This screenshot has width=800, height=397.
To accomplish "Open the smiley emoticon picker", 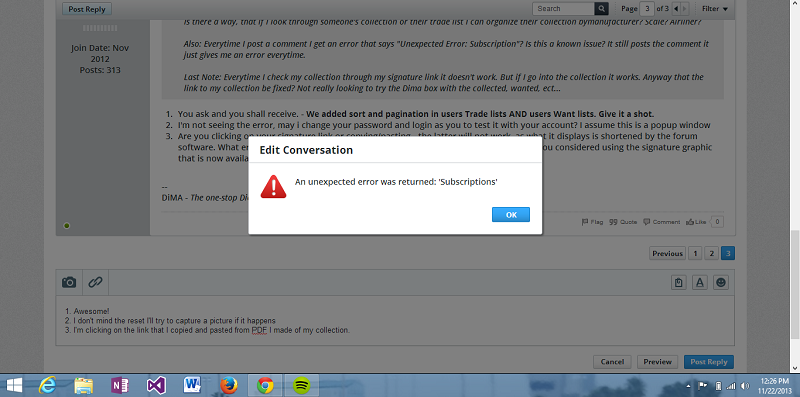I will tap(721, 282).
